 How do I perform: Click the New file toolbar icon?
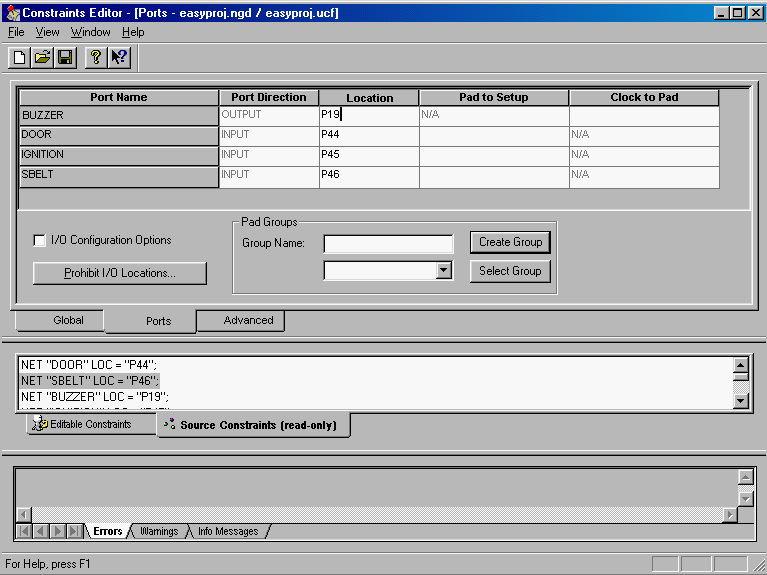19,57
